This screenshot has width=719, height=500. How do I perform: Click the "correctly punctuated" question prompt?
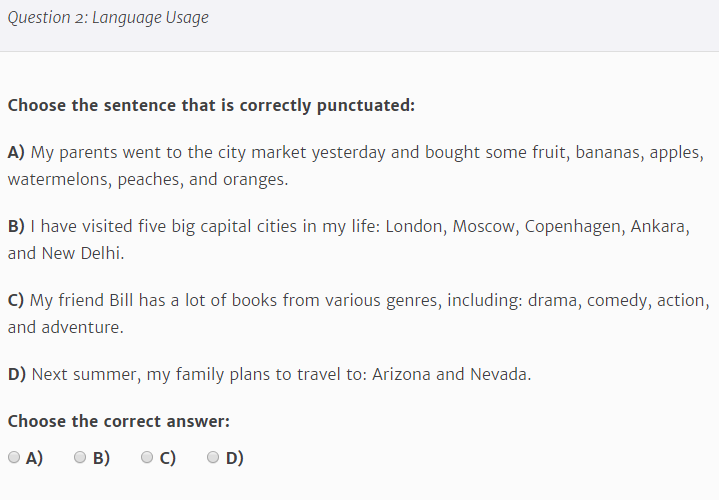[211, 105]
